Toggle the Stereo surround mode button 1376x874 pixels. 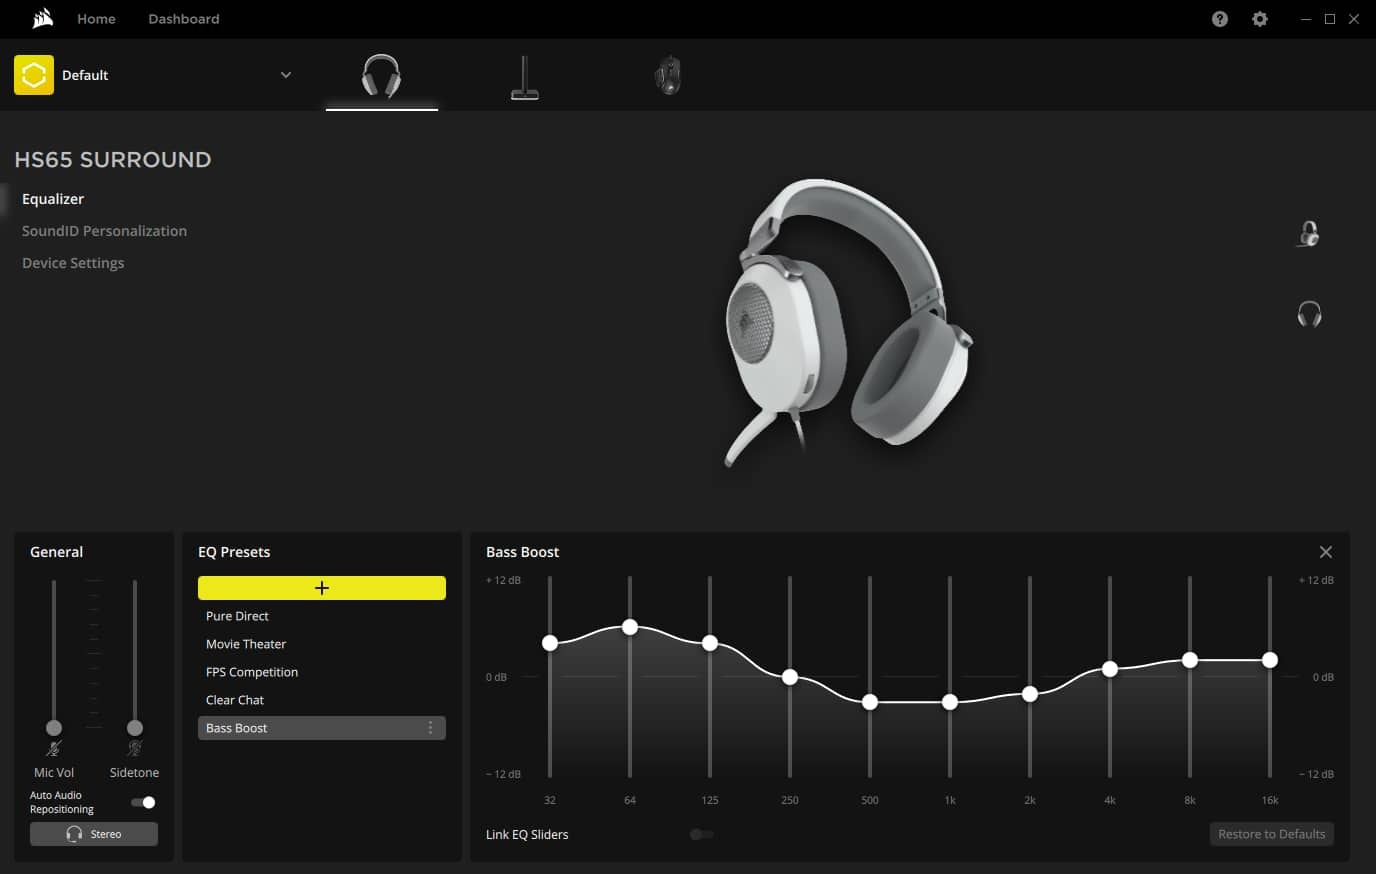94,834
